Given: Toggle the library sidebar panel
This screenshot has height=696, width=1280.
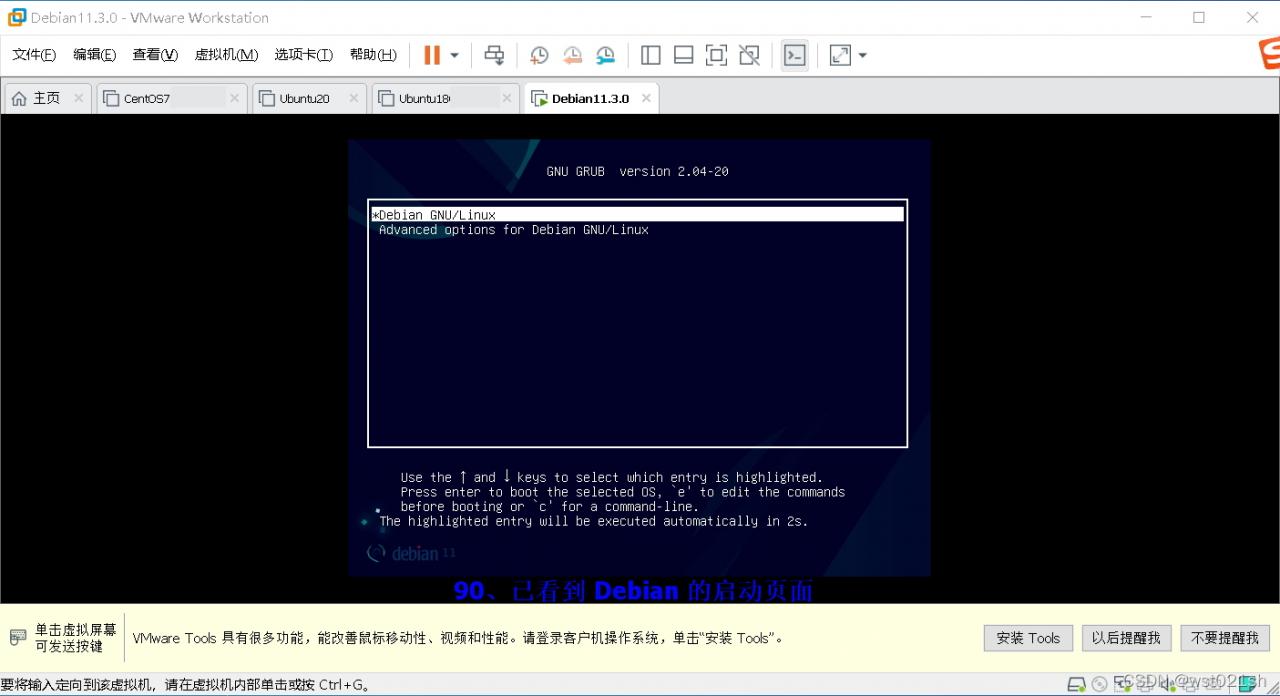Looking at the screenshot, I should (x=651, y=55).
